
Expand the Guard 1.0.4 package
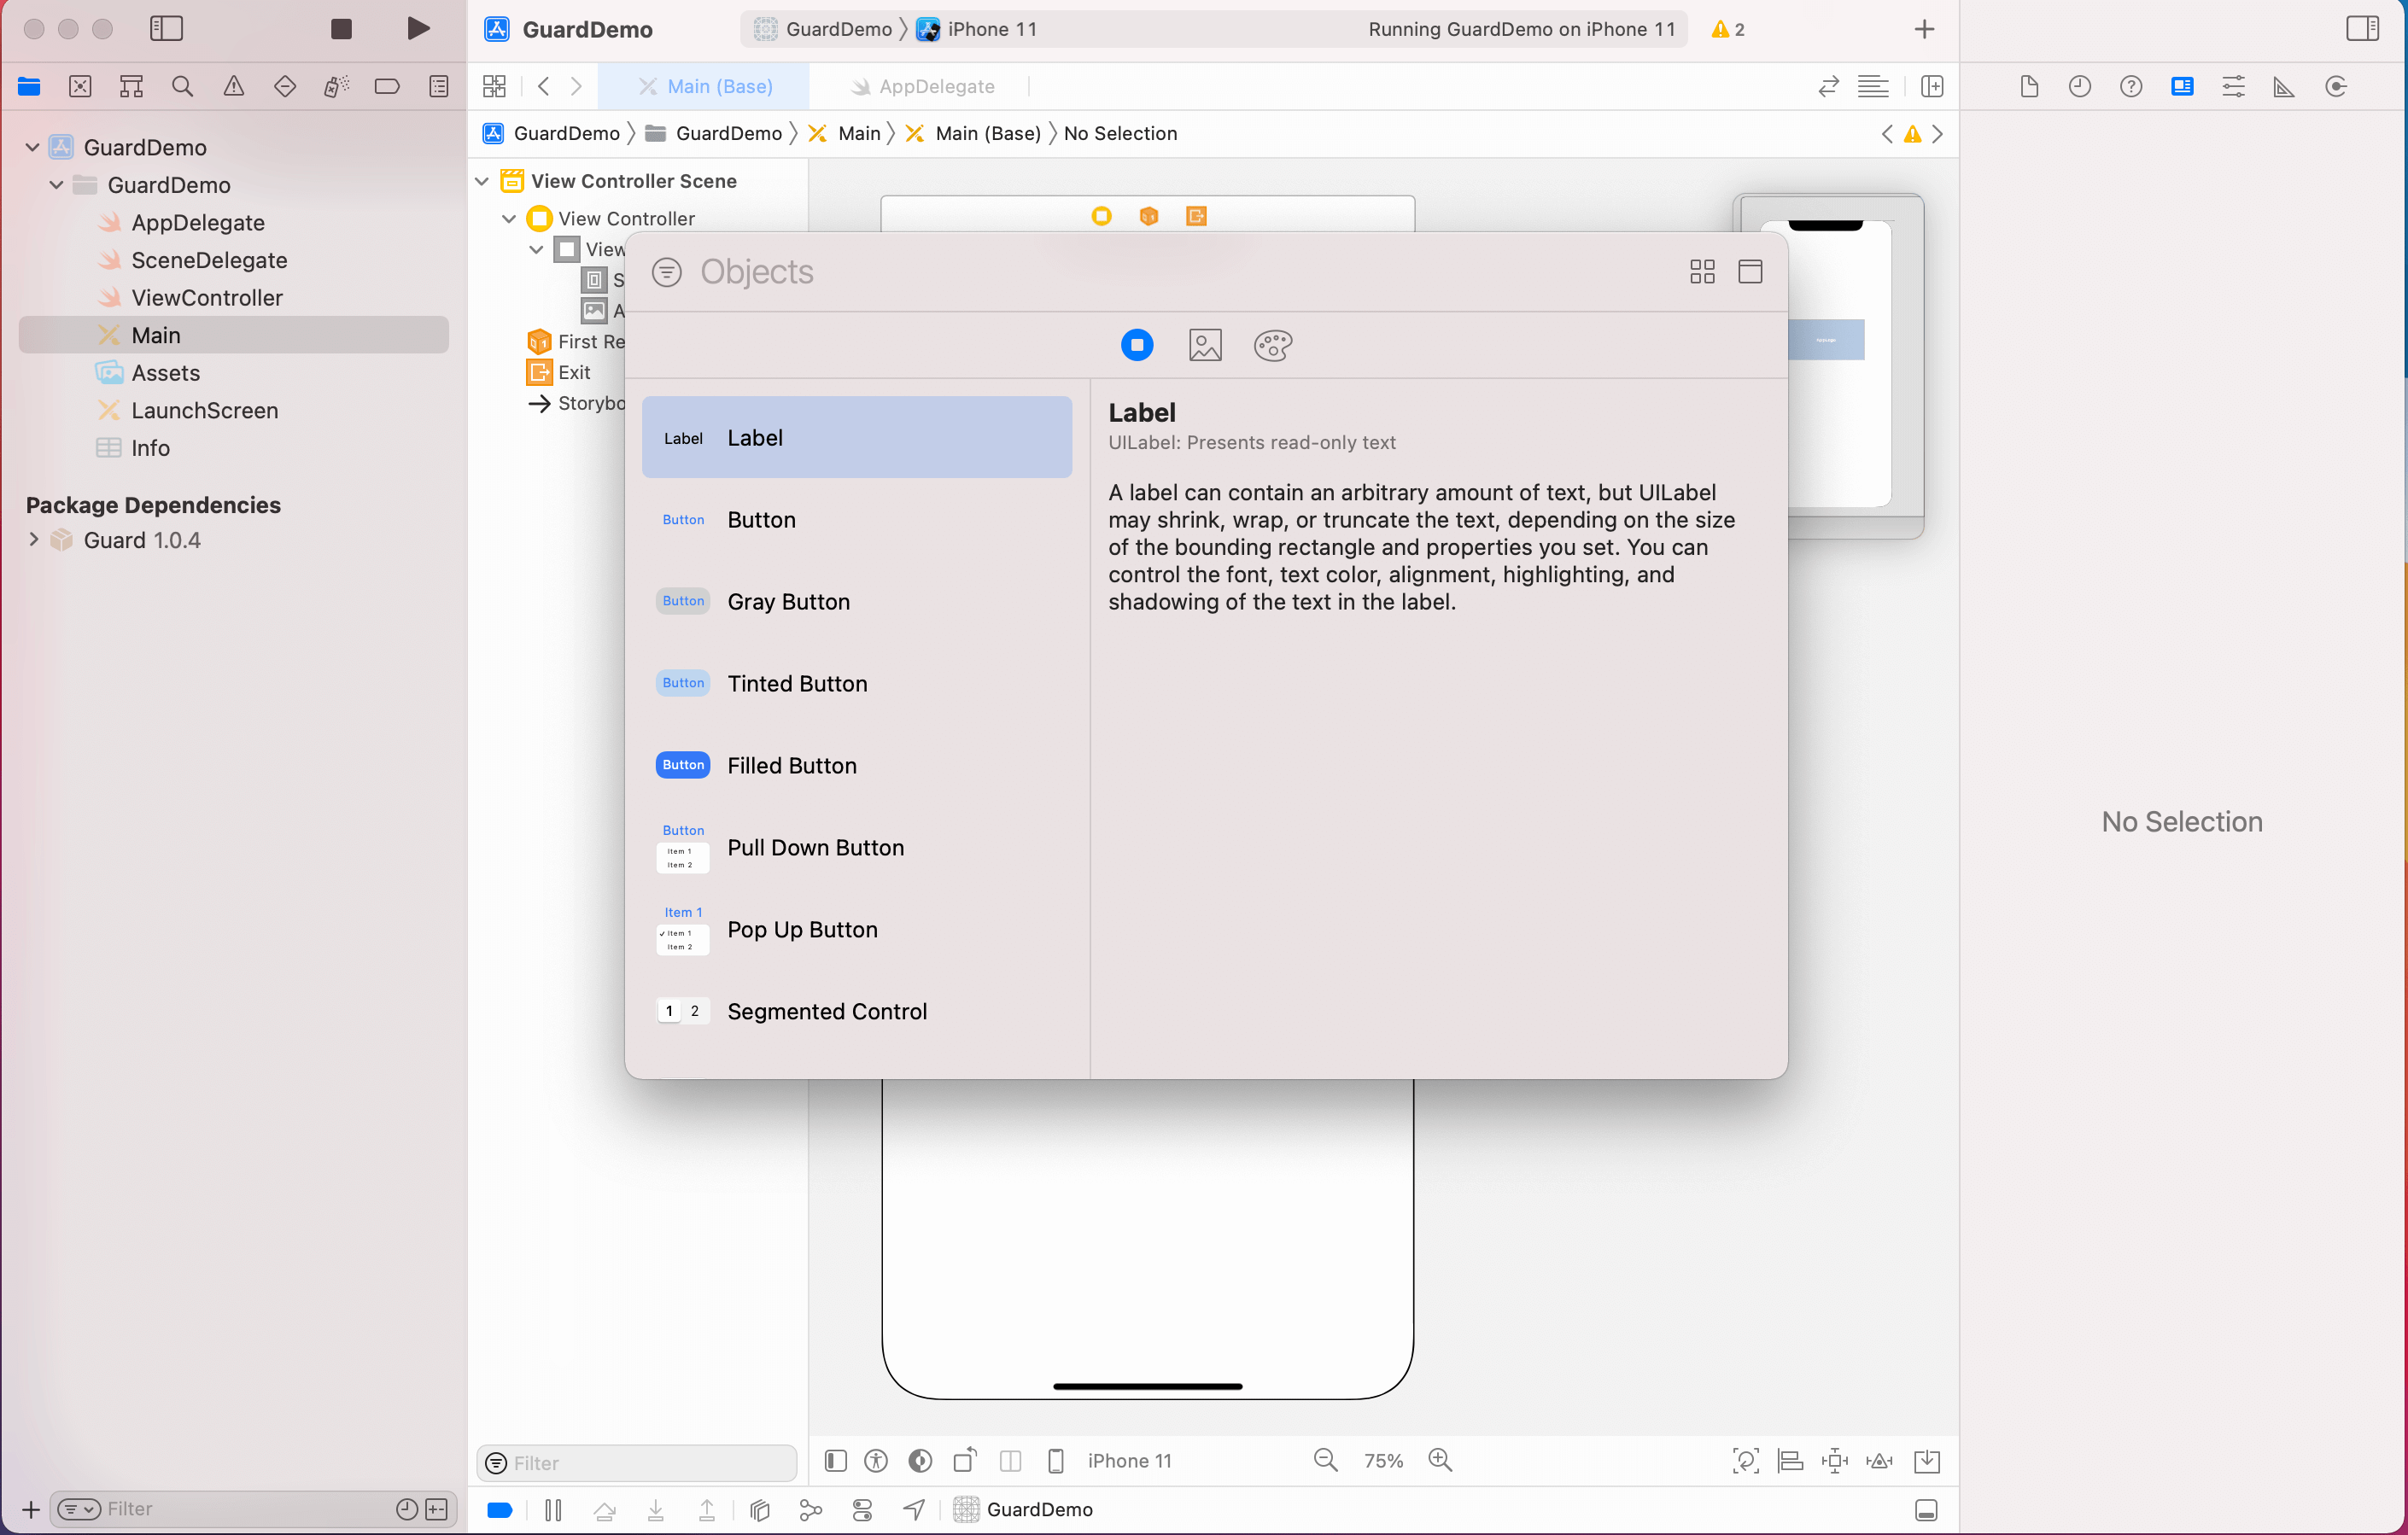pyautogui.click(x=34, y=540)
